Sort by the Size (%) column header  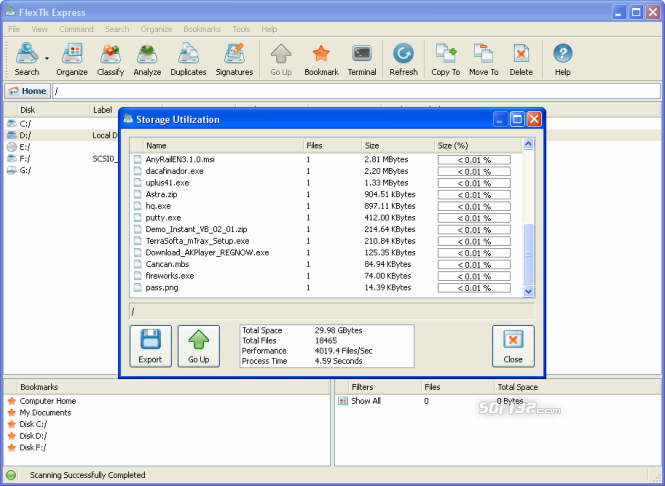point(478,145)
